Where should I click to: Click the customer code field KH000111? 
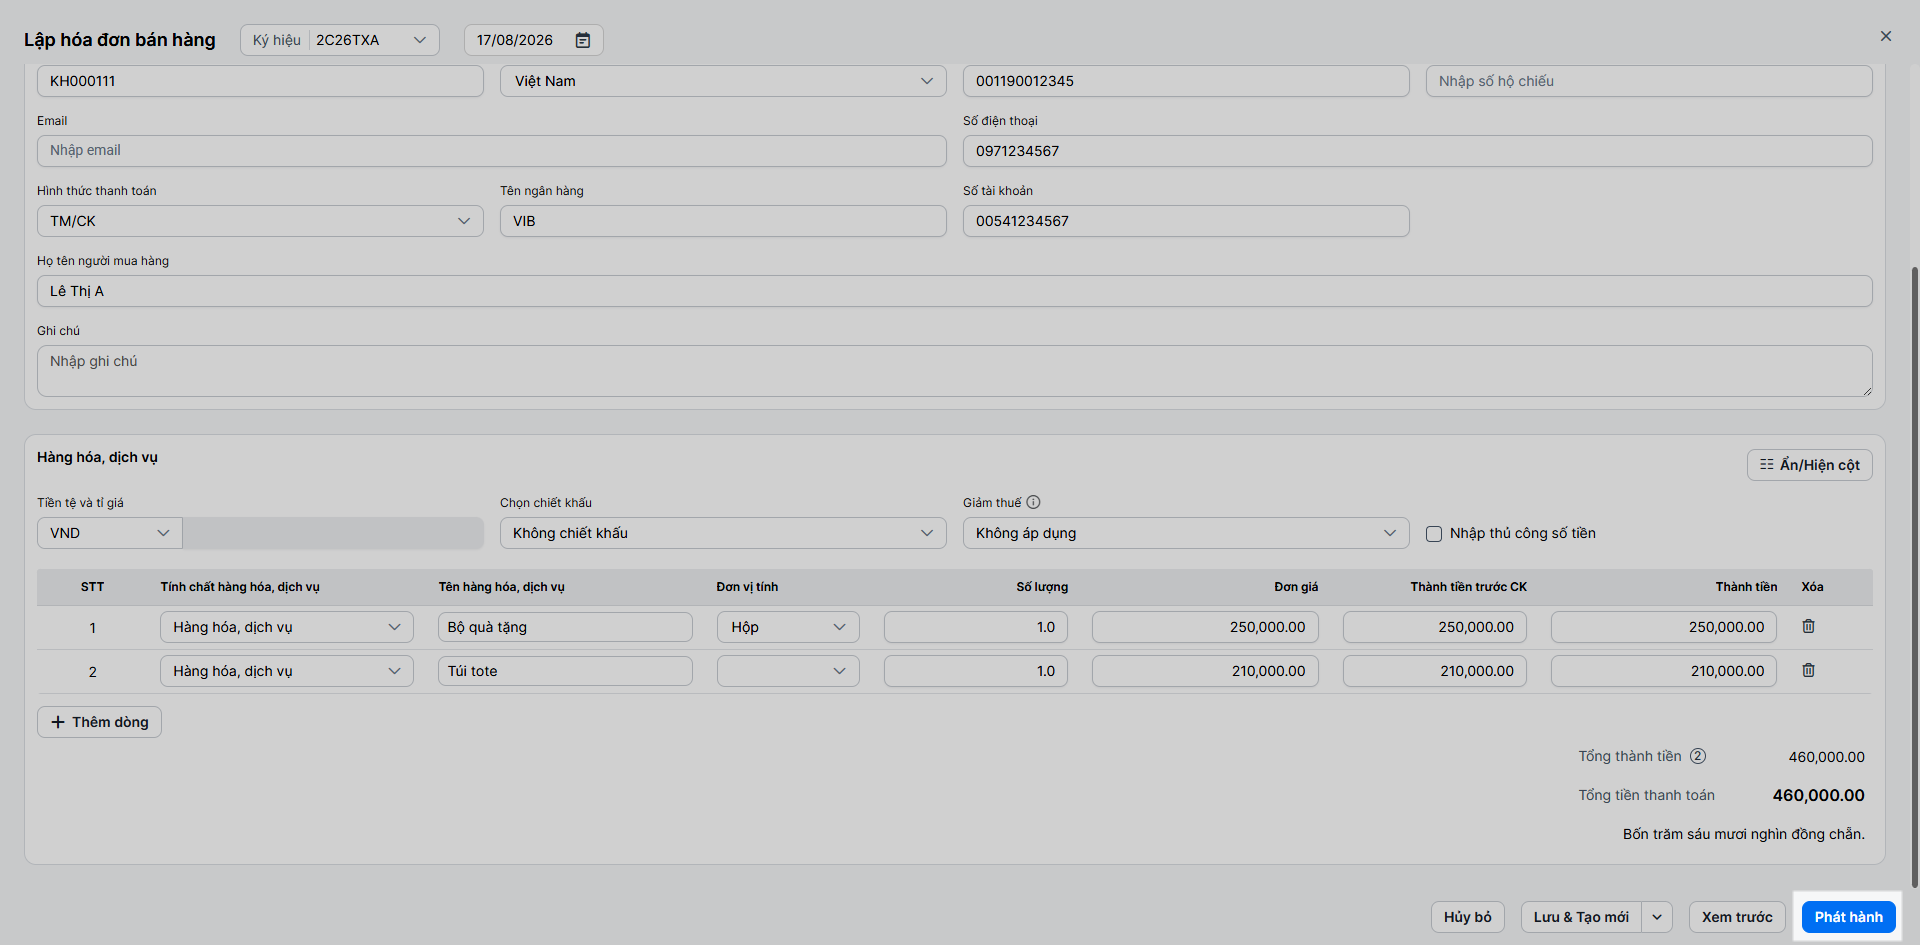260,81
